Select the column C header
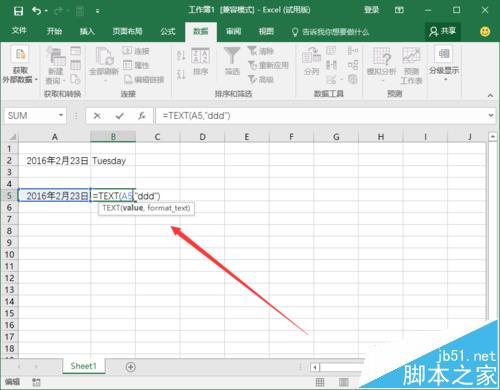500x390 pixels. 157,136
